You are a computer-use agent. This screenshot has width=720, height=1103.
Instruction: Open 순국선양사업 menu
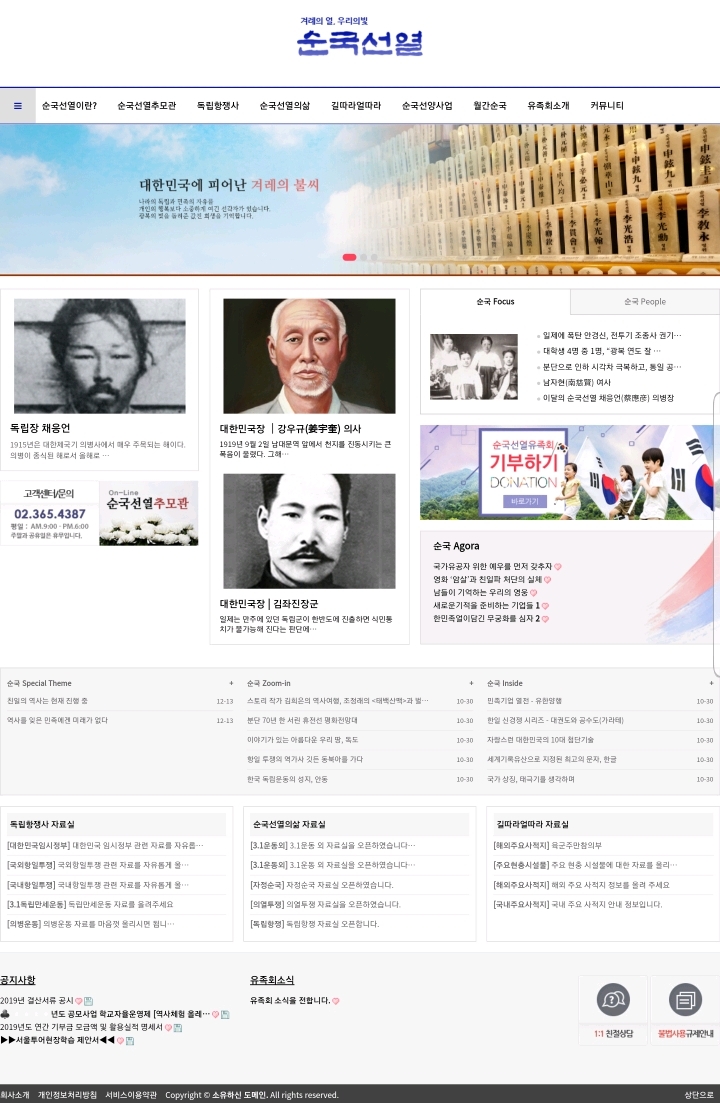pyautogui.click(x=427, y=106)
